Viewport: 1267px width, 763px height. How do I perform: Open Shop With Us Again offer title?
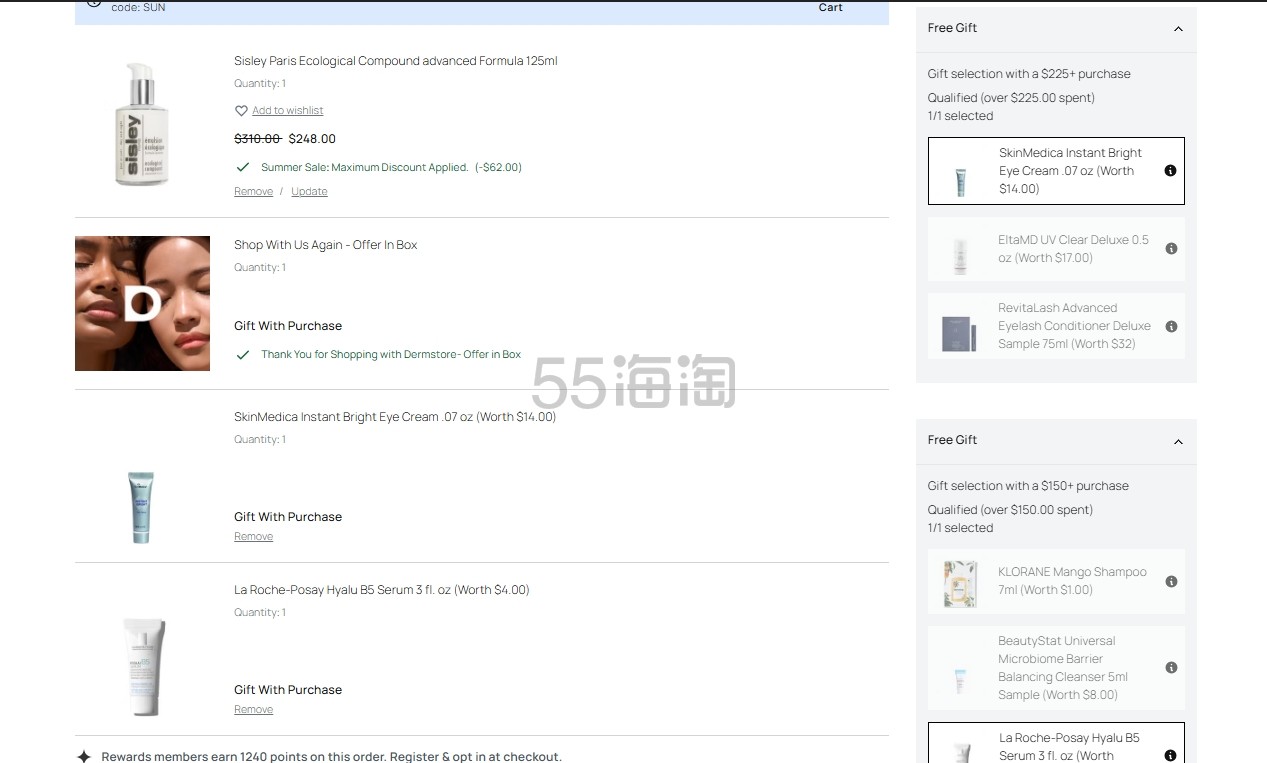click(x=325, y=245)
